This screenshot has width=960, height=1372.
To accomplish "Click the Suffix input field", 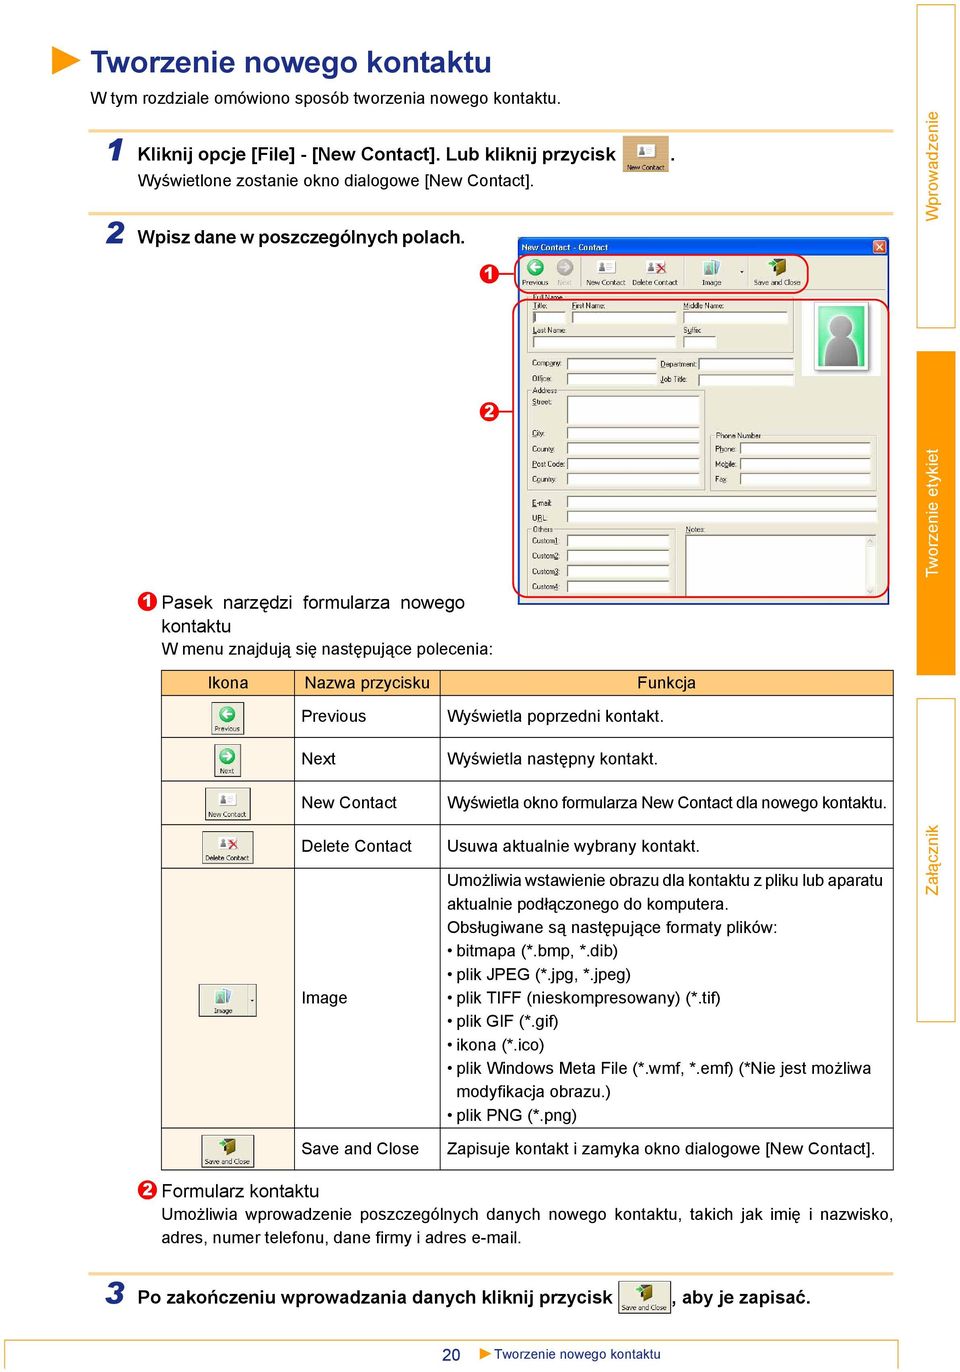I will coord(700,342).
